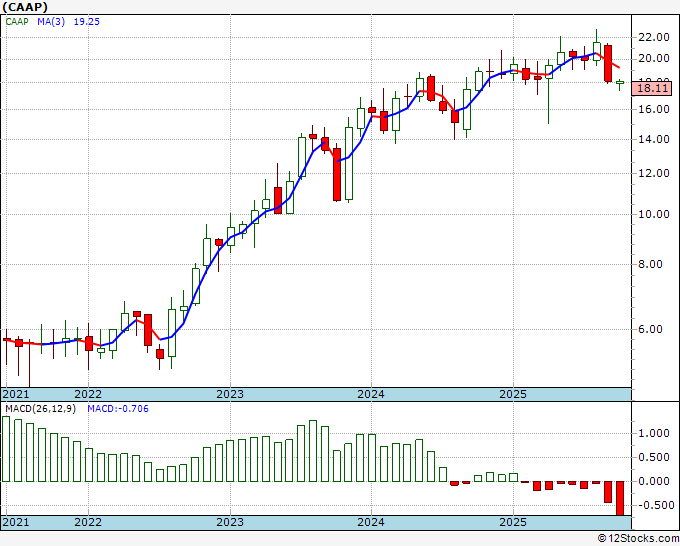Click the MA(3) indicator label
Screen dimensions: 680x546
click(x=51, y=21)
